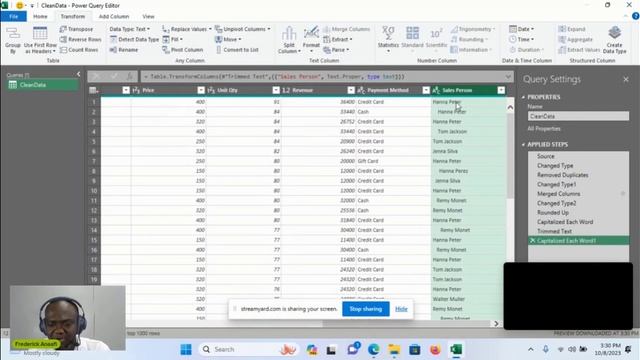Screen dimensions: 640x360
Task: Click the Statistics icon
Action: [388, 40]
